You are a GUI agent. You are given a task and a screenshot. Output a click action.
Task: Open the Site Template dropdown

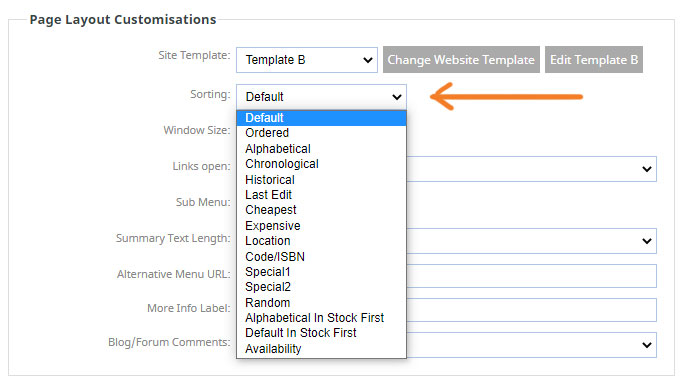[307, 60]
